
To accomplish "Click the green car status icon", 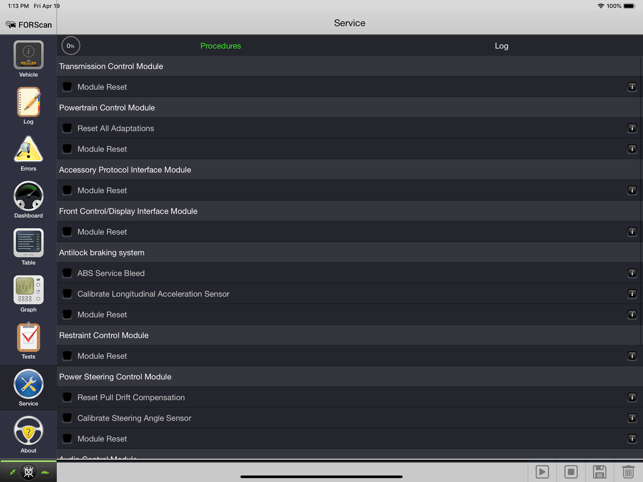I will click(45, 473).
